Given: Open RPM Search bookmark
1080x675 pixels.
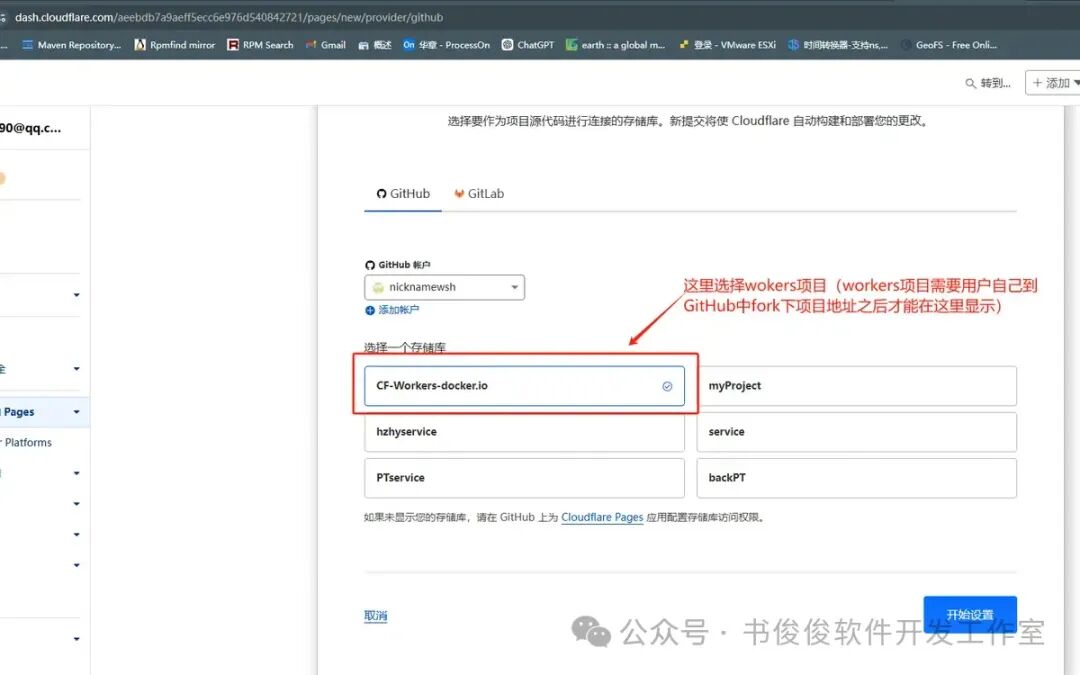Looking at the screenshot, I should (x=260, y=45).
